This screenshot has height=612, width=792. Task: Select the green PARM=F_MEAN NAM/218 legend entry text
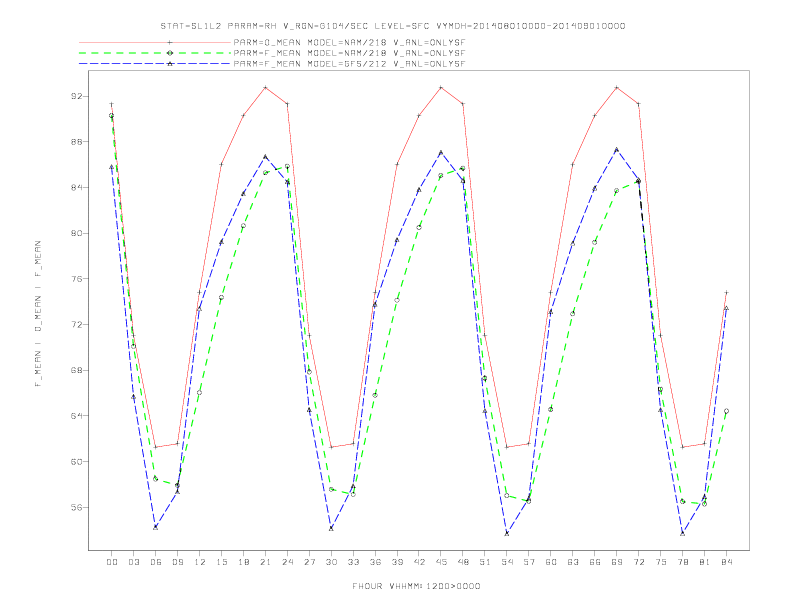pyautogui.click(x=349, y=53)
